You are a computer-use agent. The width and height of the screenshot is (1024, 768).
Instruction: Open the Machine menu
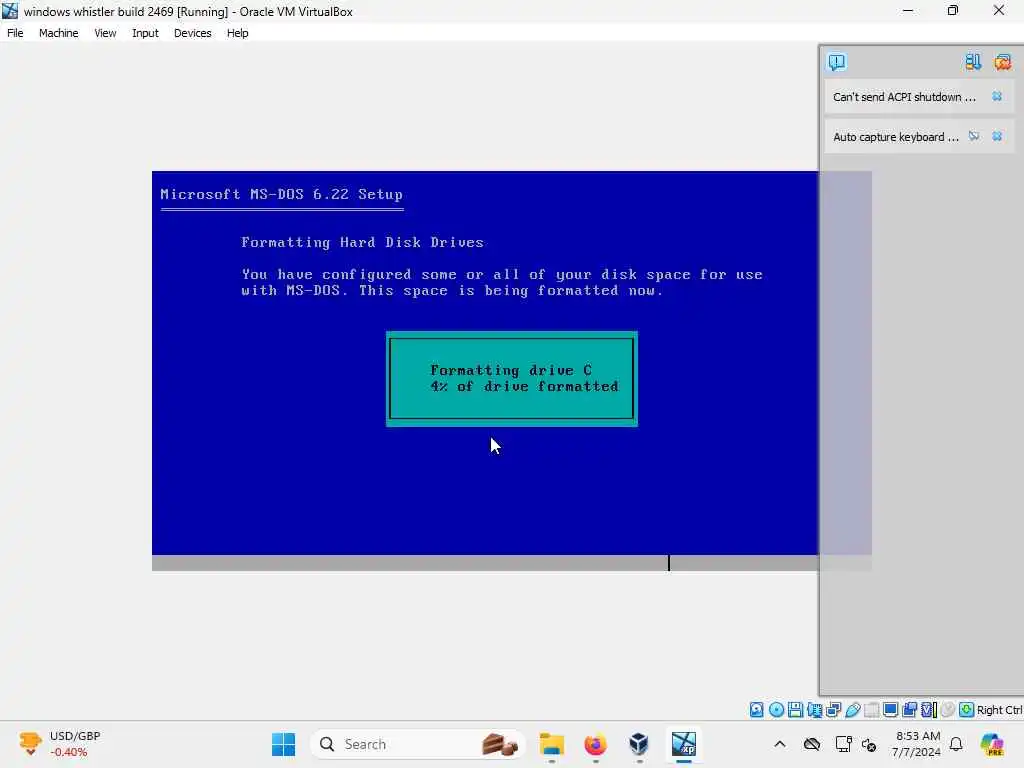tap(58, 33)
